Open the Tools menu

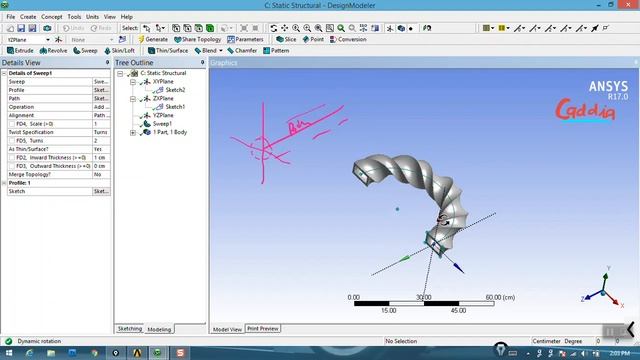(74, 17)
